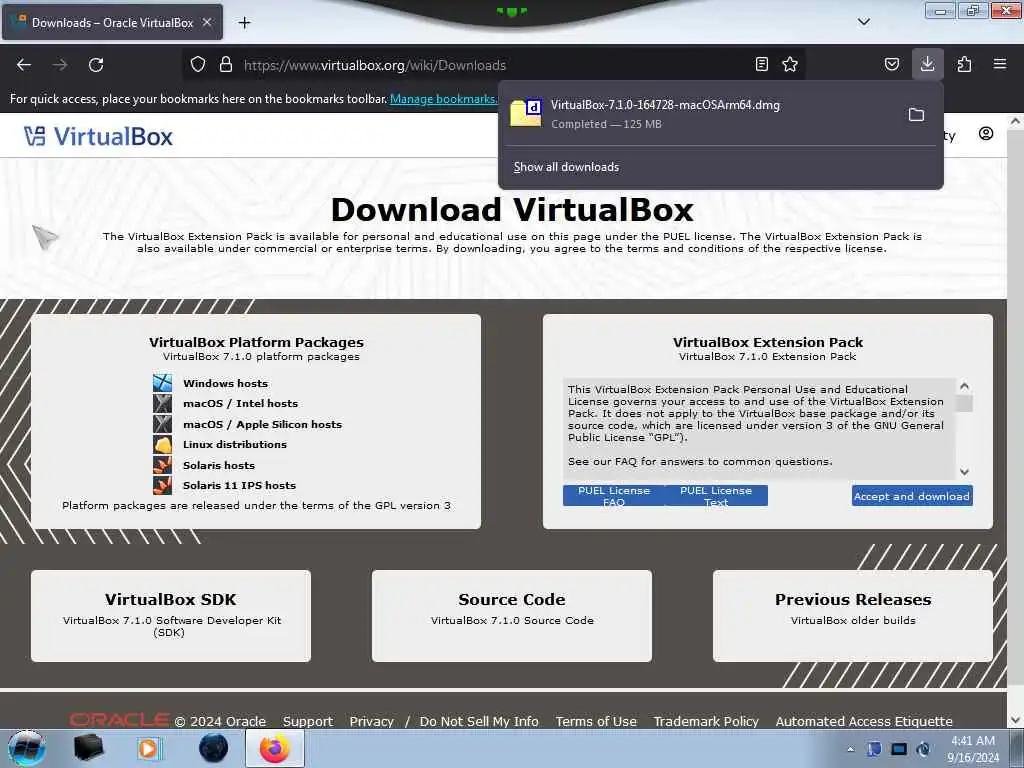
Task: Open the extensions puzzle icon
Action: tap(964, 64)
